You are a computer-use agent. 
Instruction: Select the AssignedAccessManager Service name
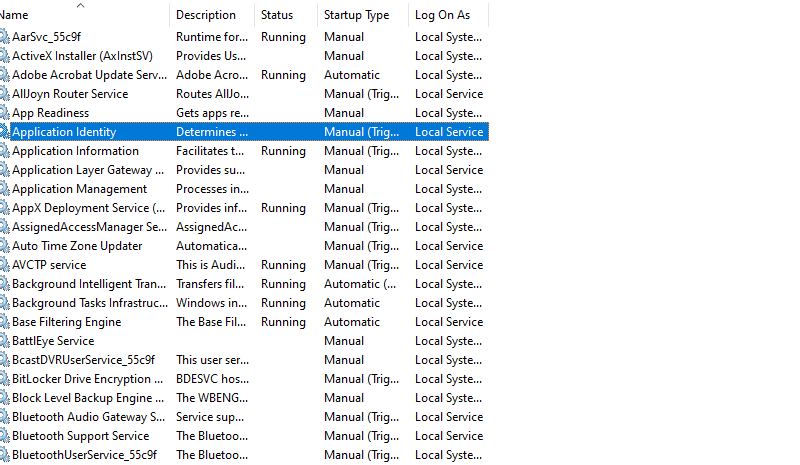(x=90, y=227)
